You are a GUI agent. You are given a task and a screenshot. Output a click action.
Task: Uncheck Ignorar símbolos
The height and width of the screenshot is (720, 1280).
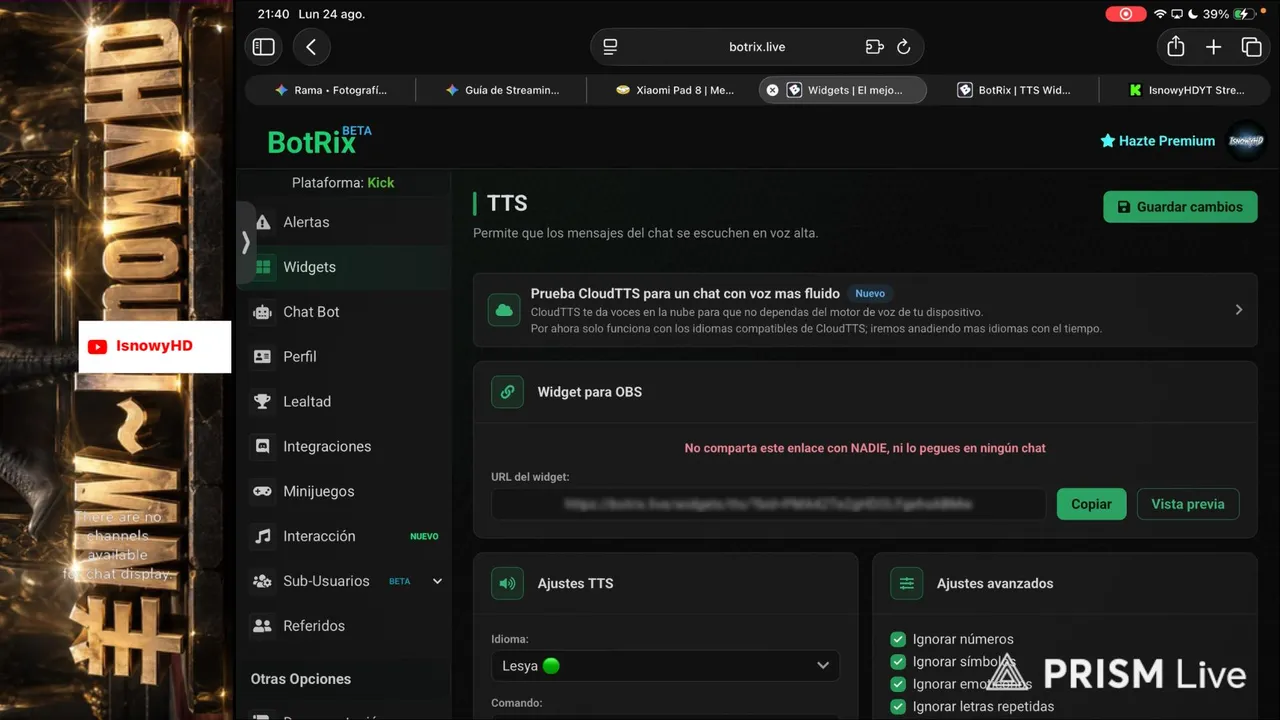pos(898,662)
